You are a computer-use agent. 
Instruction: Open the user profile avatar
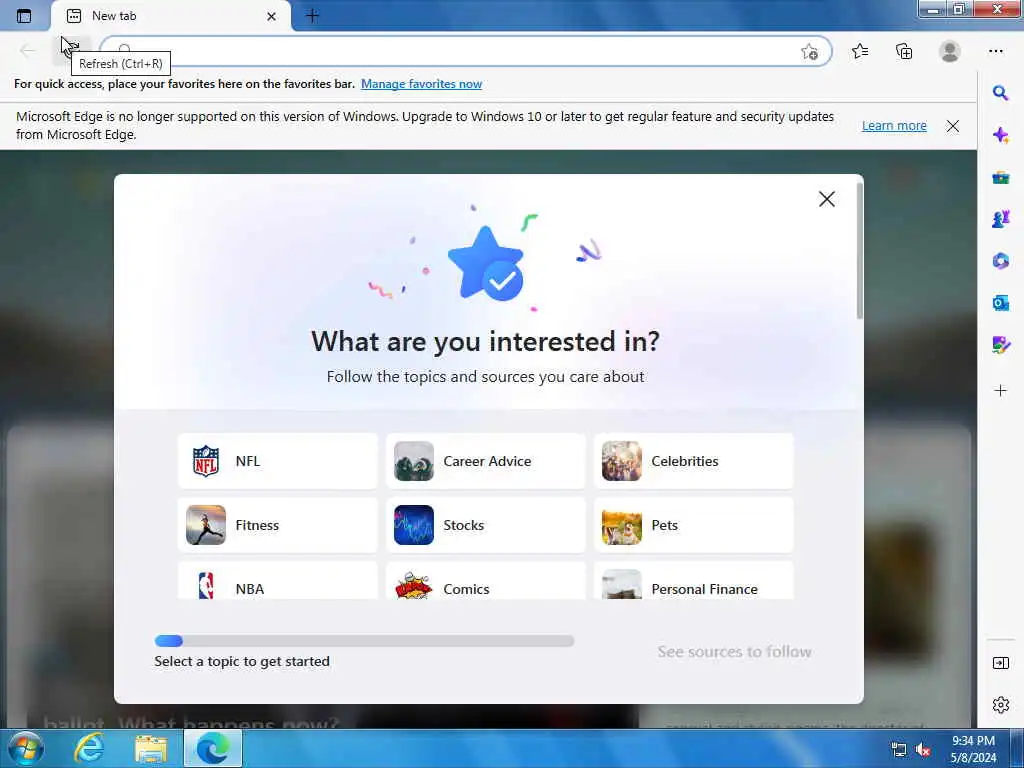(950, 51)
